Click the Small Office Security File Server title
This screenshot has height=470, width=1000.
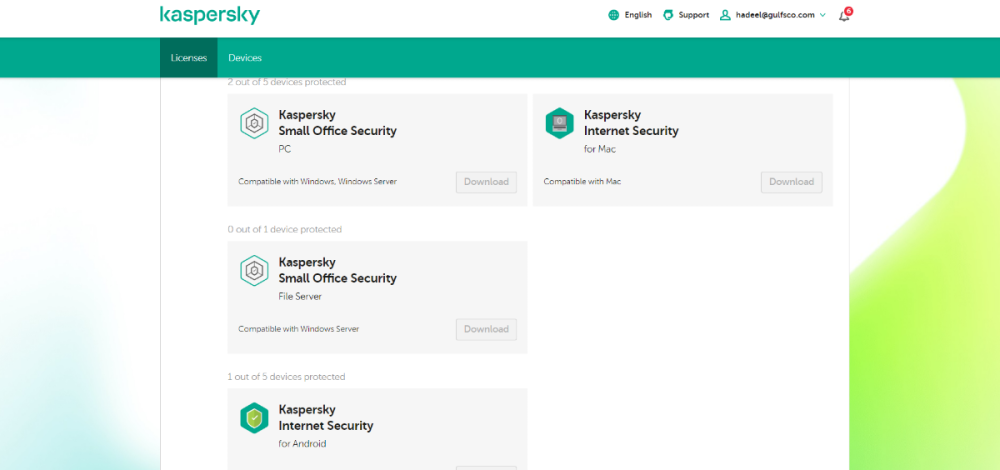(337, 270)
